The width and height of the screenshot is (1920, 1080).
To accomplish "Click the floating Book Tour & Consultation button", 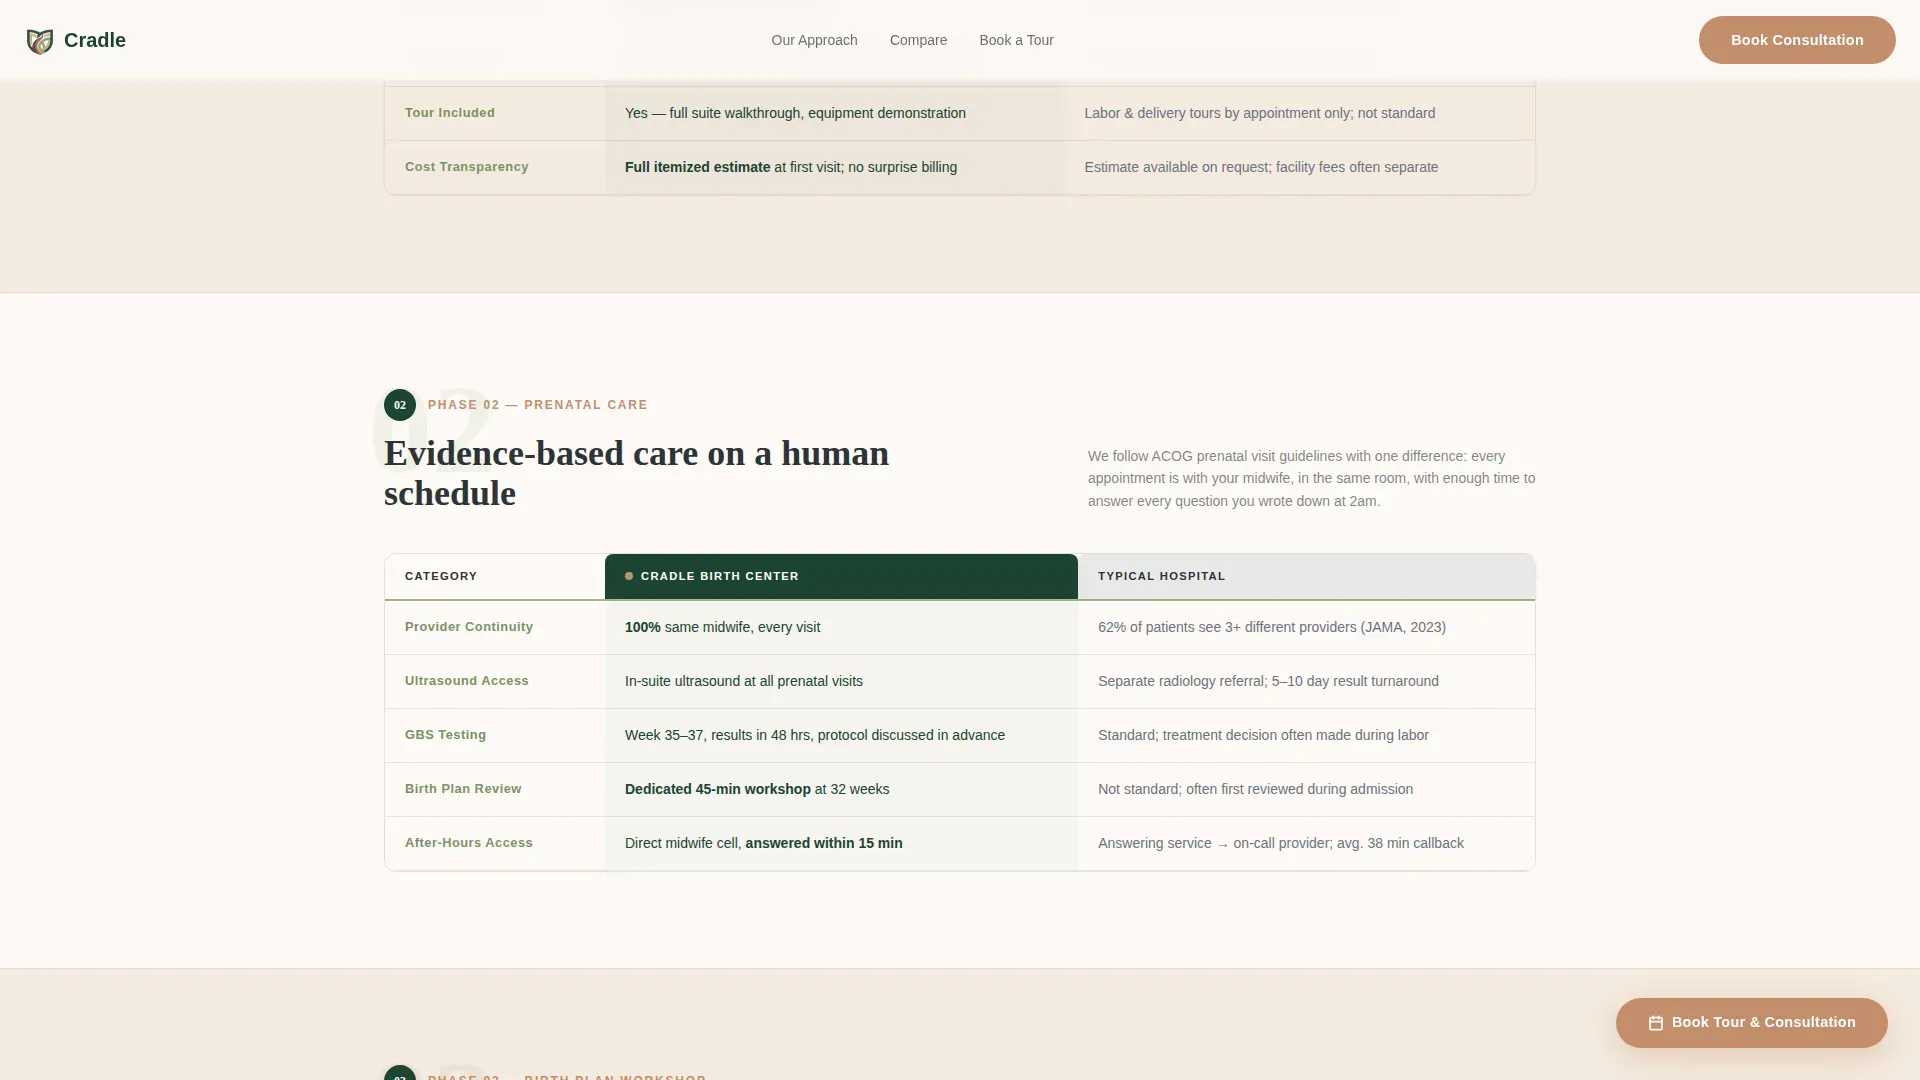I will point(1752,1022).
